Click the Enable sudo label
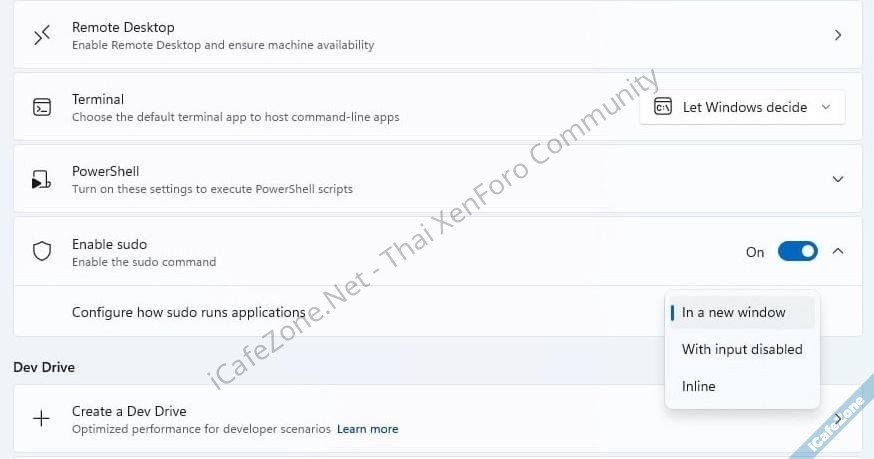 point(109,244)
